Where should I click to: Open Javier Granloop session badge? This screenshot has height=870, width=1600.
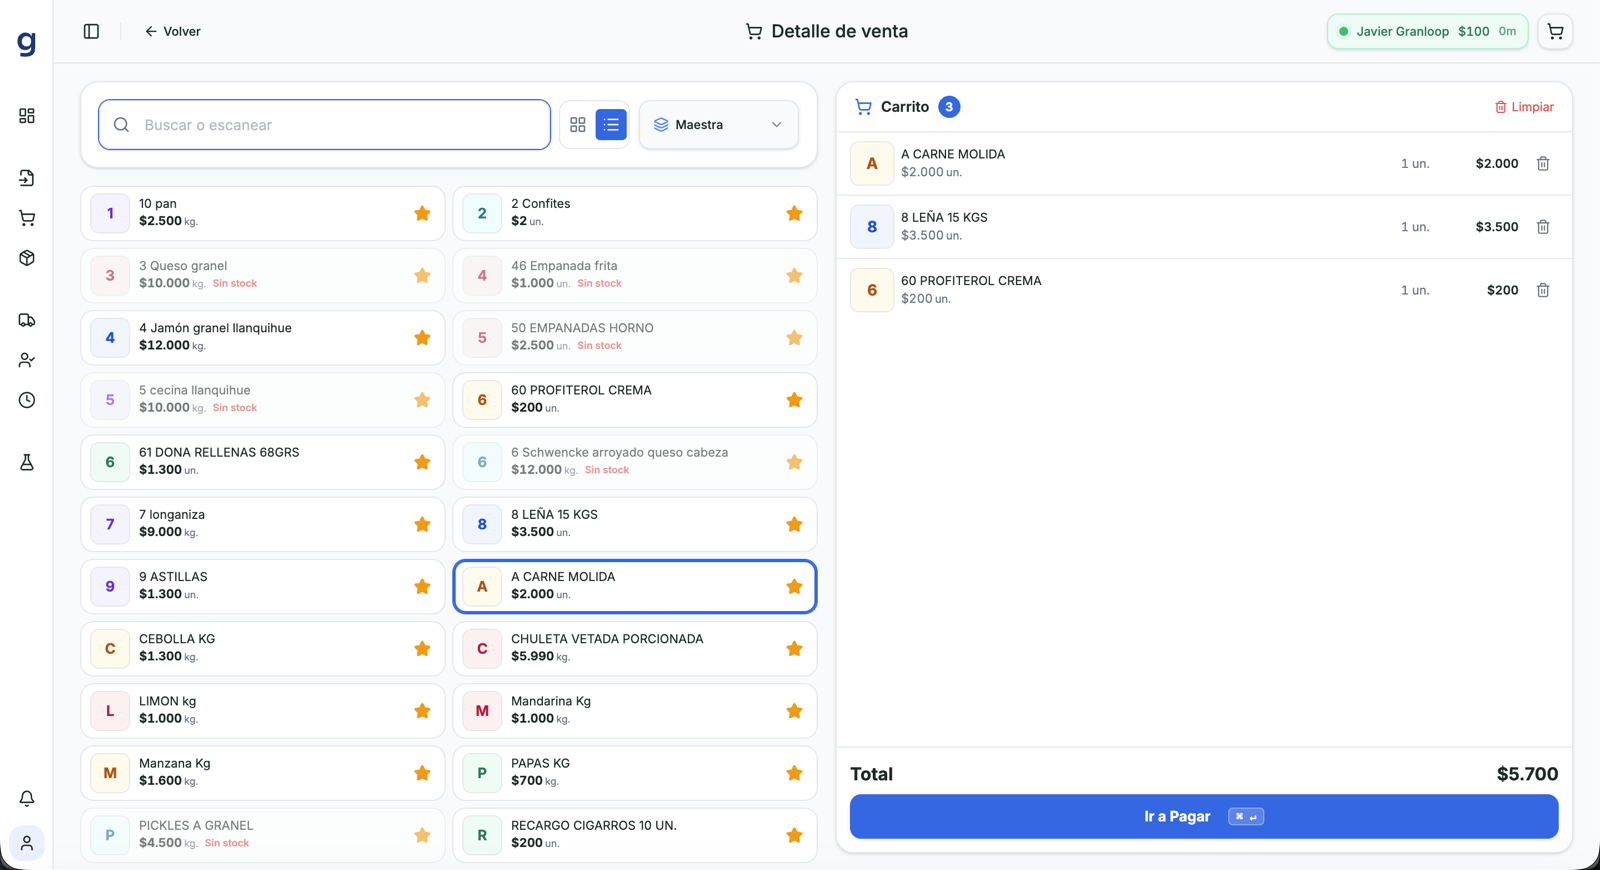[x=1427, y=31]
